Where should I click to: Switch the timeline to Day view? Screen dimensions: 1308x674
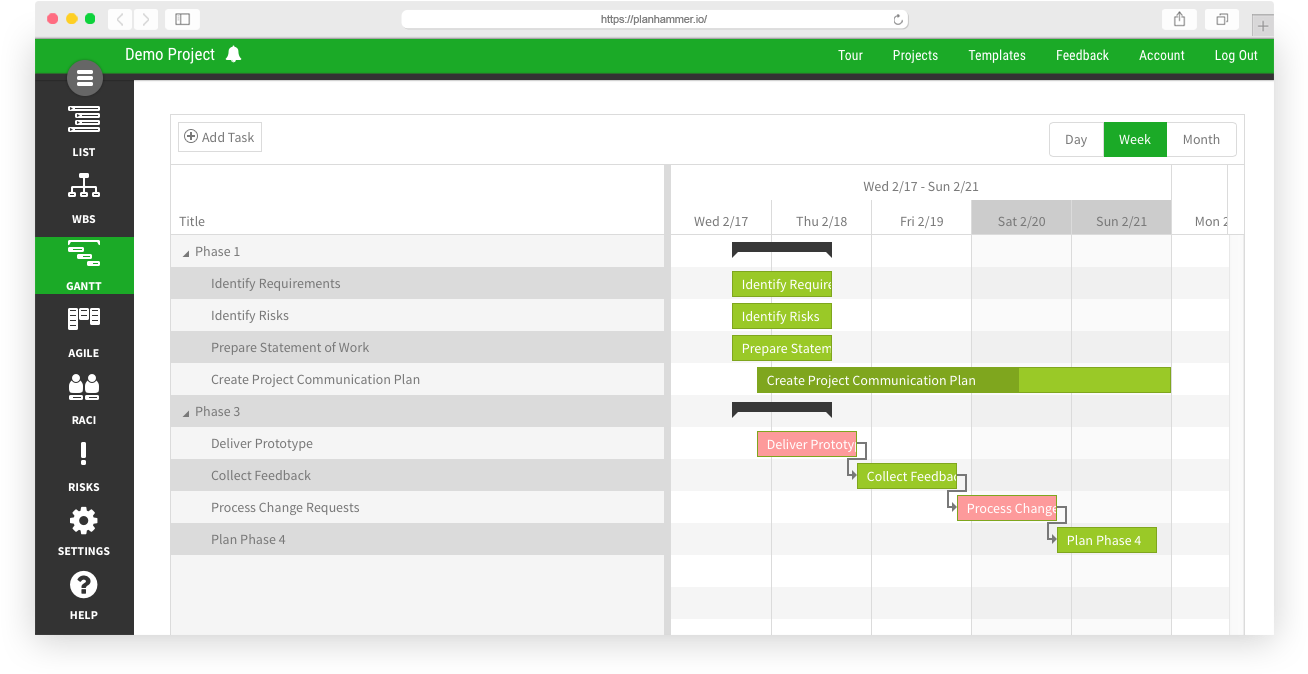coord(1076,140)
